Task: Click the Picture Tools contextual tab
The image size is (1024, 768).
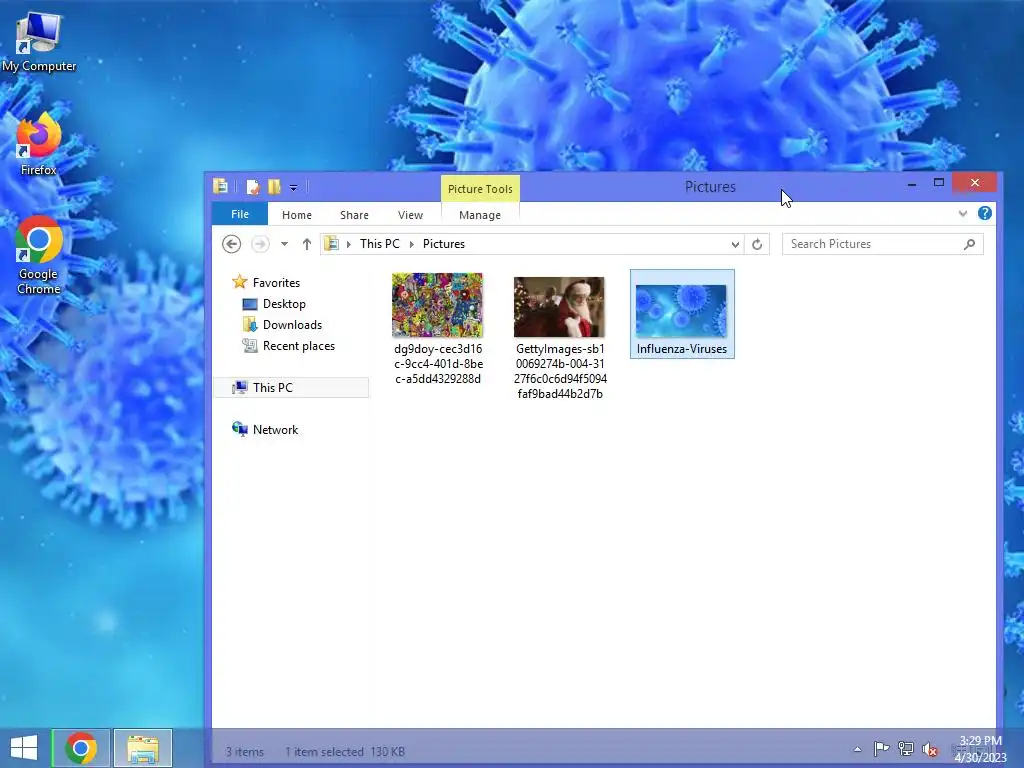Action: point(480,189)
